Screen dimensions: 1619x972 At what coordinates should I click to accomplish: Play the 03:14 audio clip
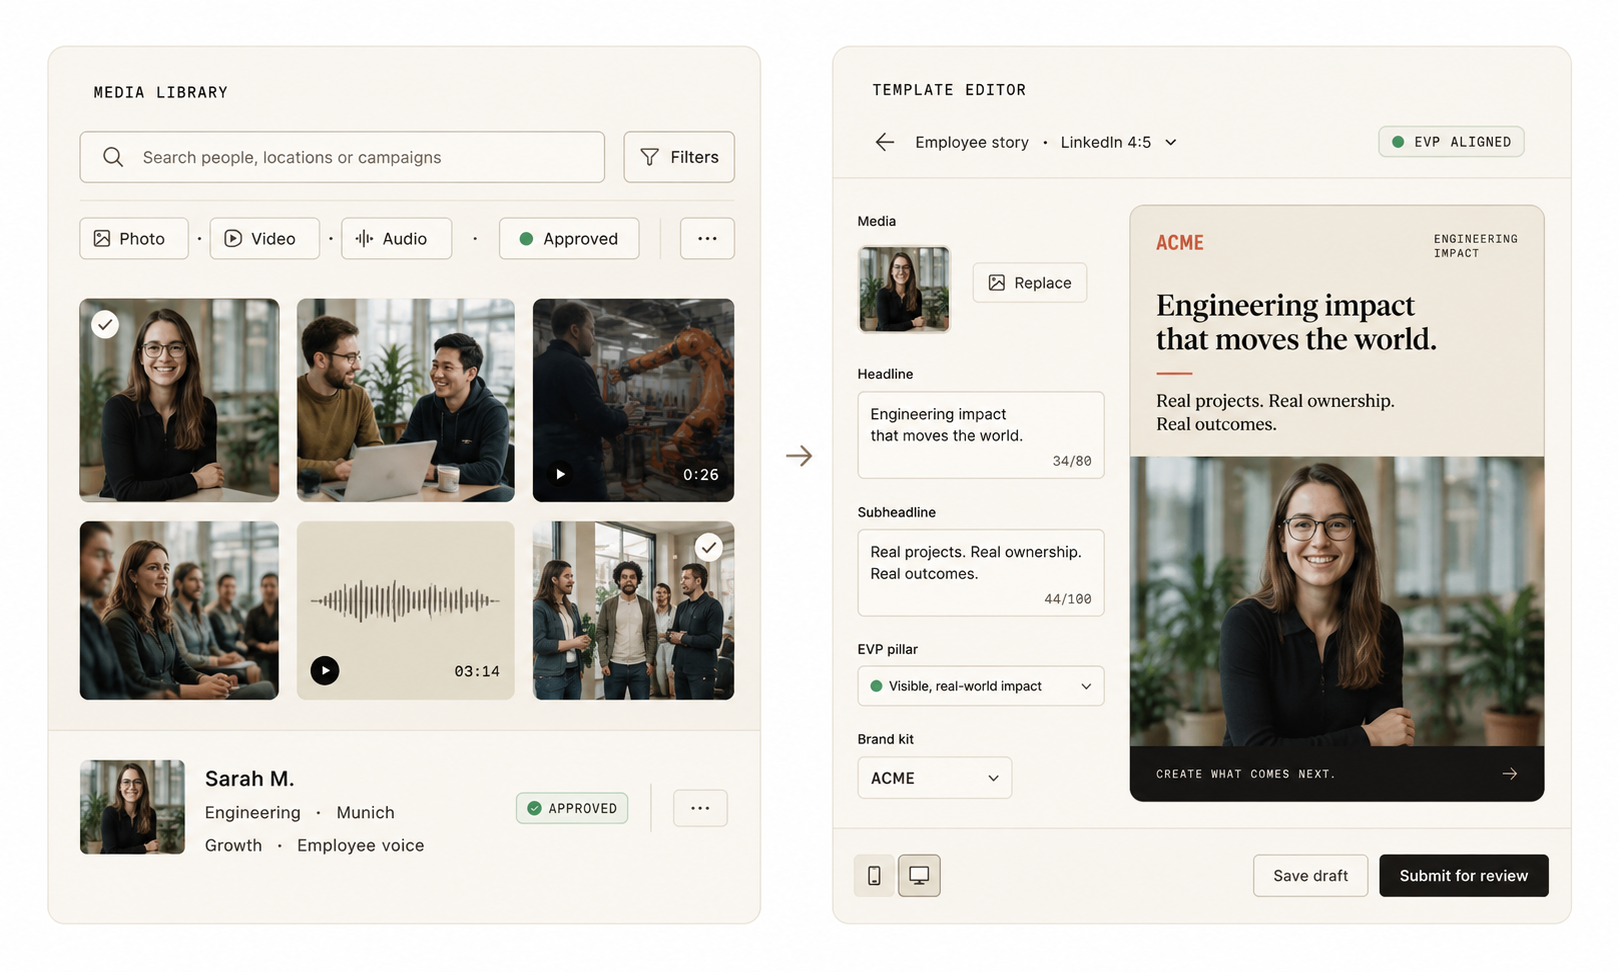[x=325, y=670]
